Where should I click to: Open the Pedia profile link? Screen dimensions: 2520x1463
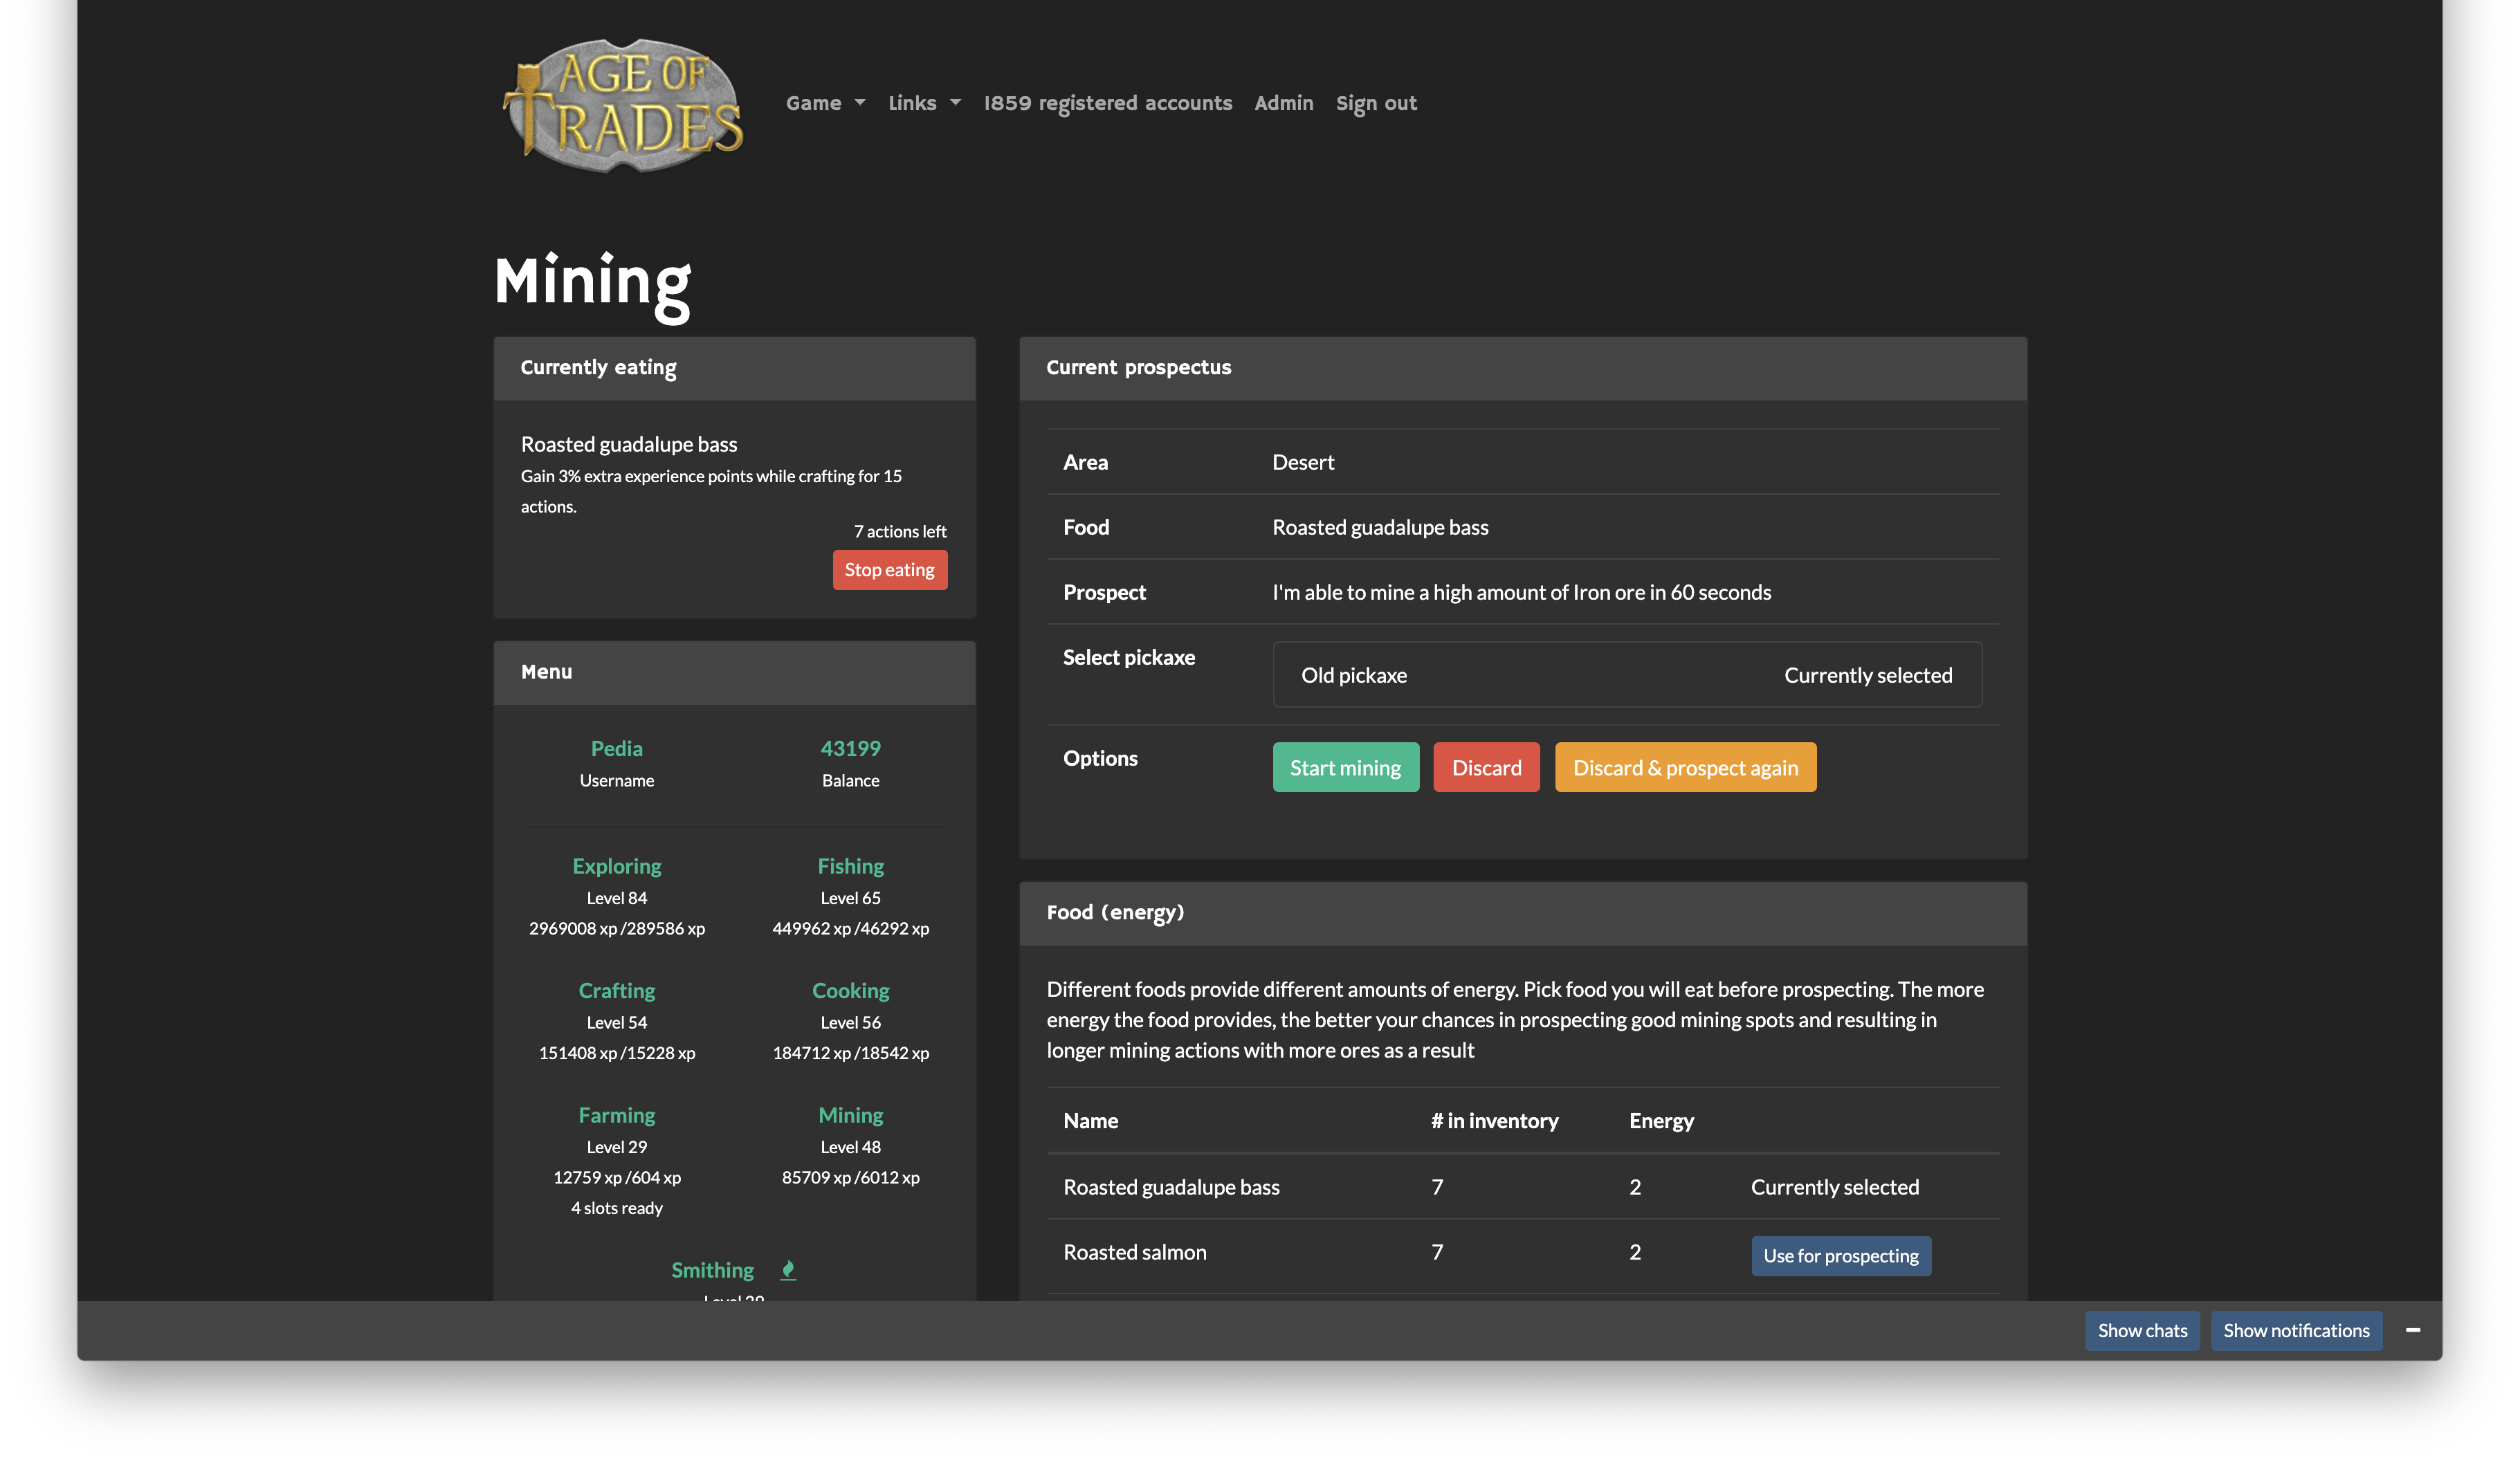point(616,747)
